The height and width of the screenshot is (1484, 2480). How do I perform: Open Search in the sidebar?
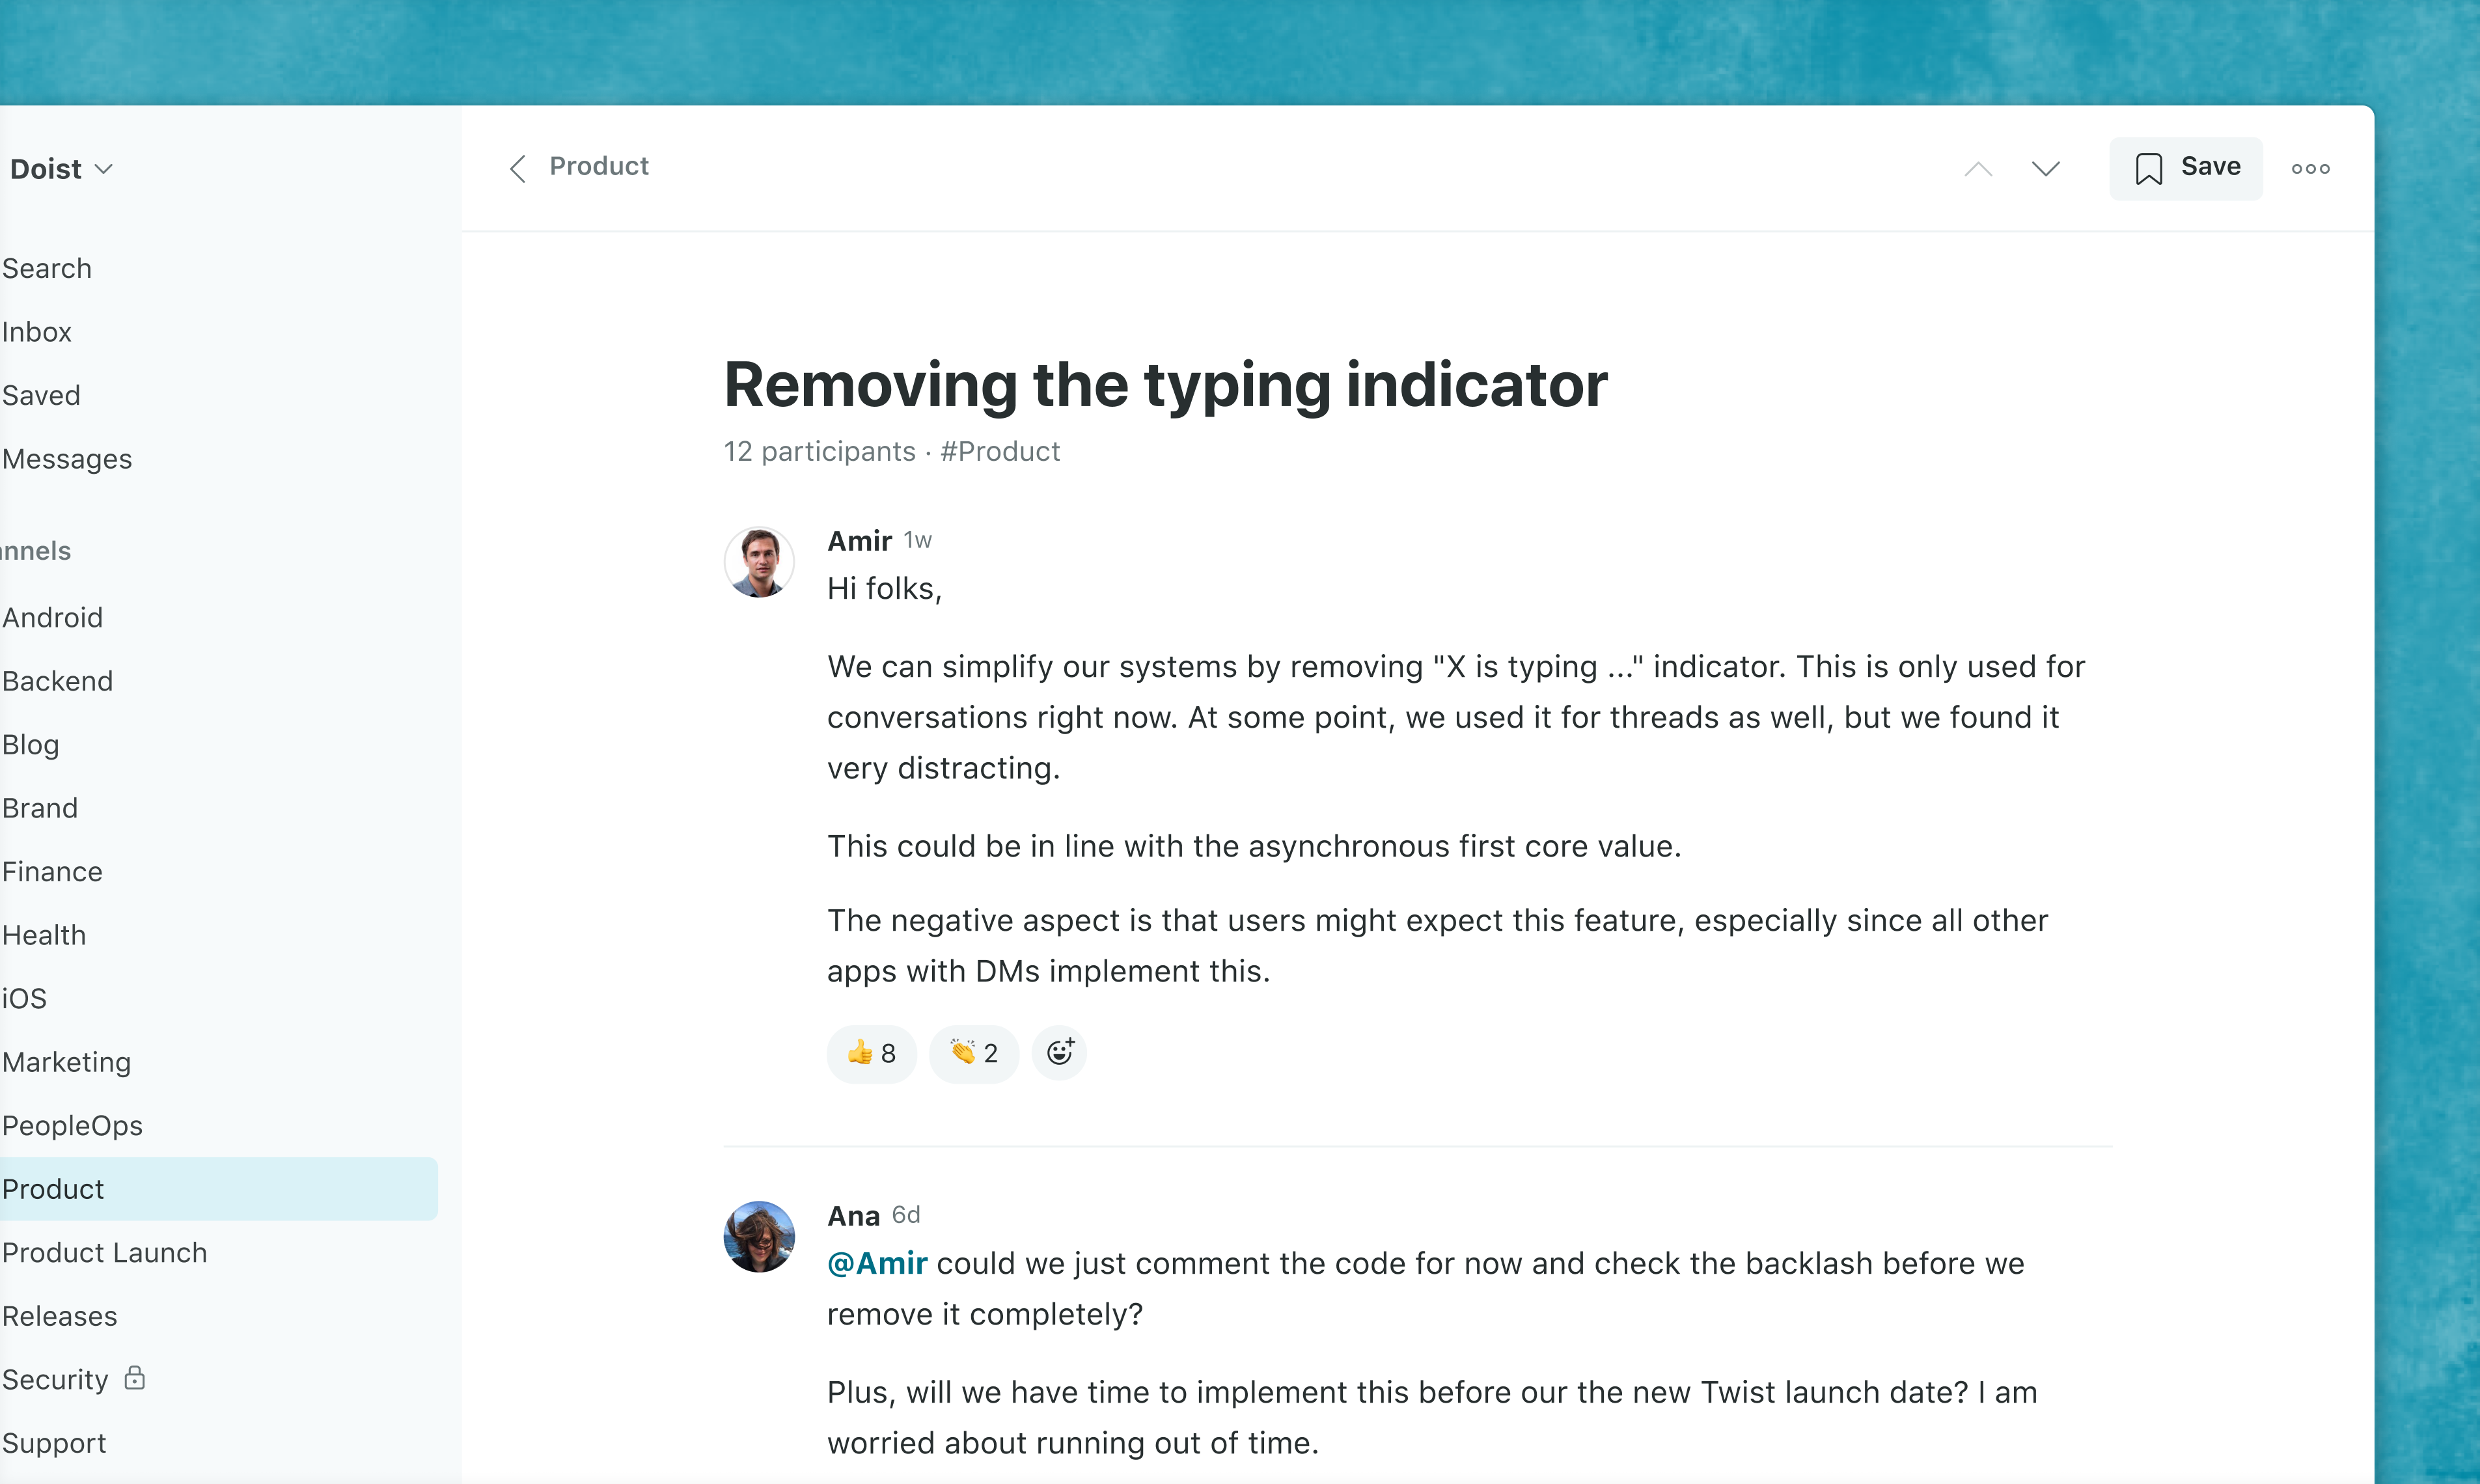[x=47, y=268]
